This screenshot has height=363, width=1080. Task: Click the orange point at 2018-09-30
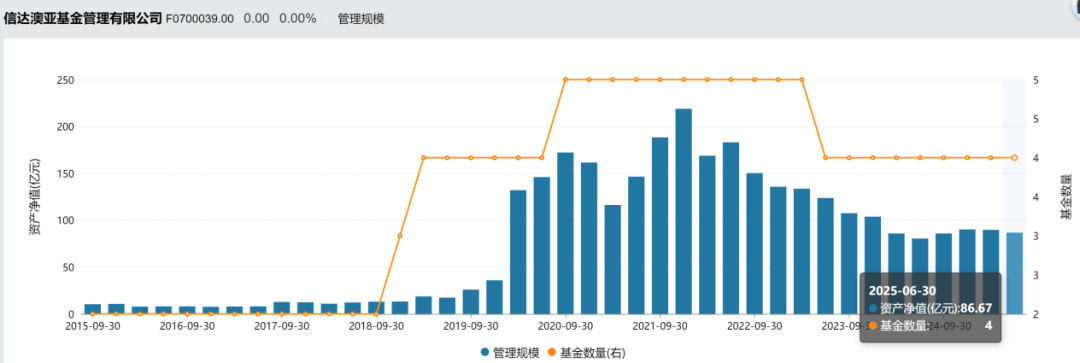pyautogui.click(x=376, y=314)
